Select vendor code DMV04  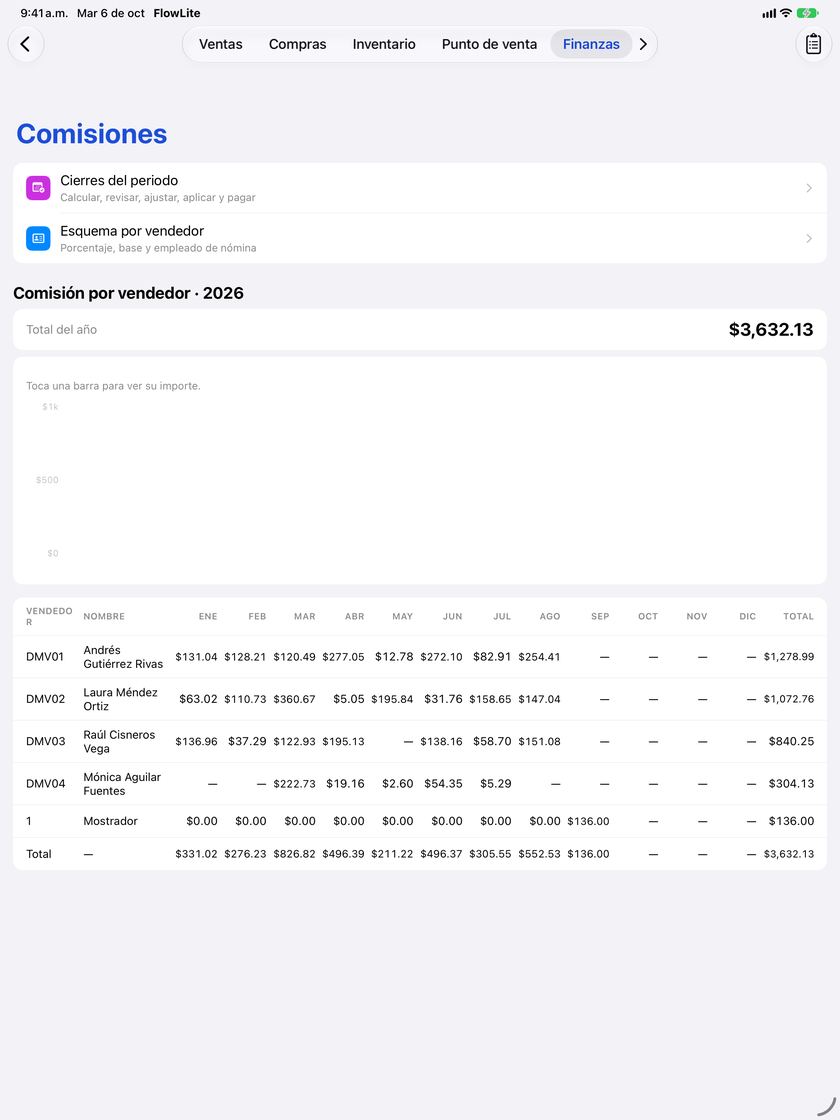(45, 784)
